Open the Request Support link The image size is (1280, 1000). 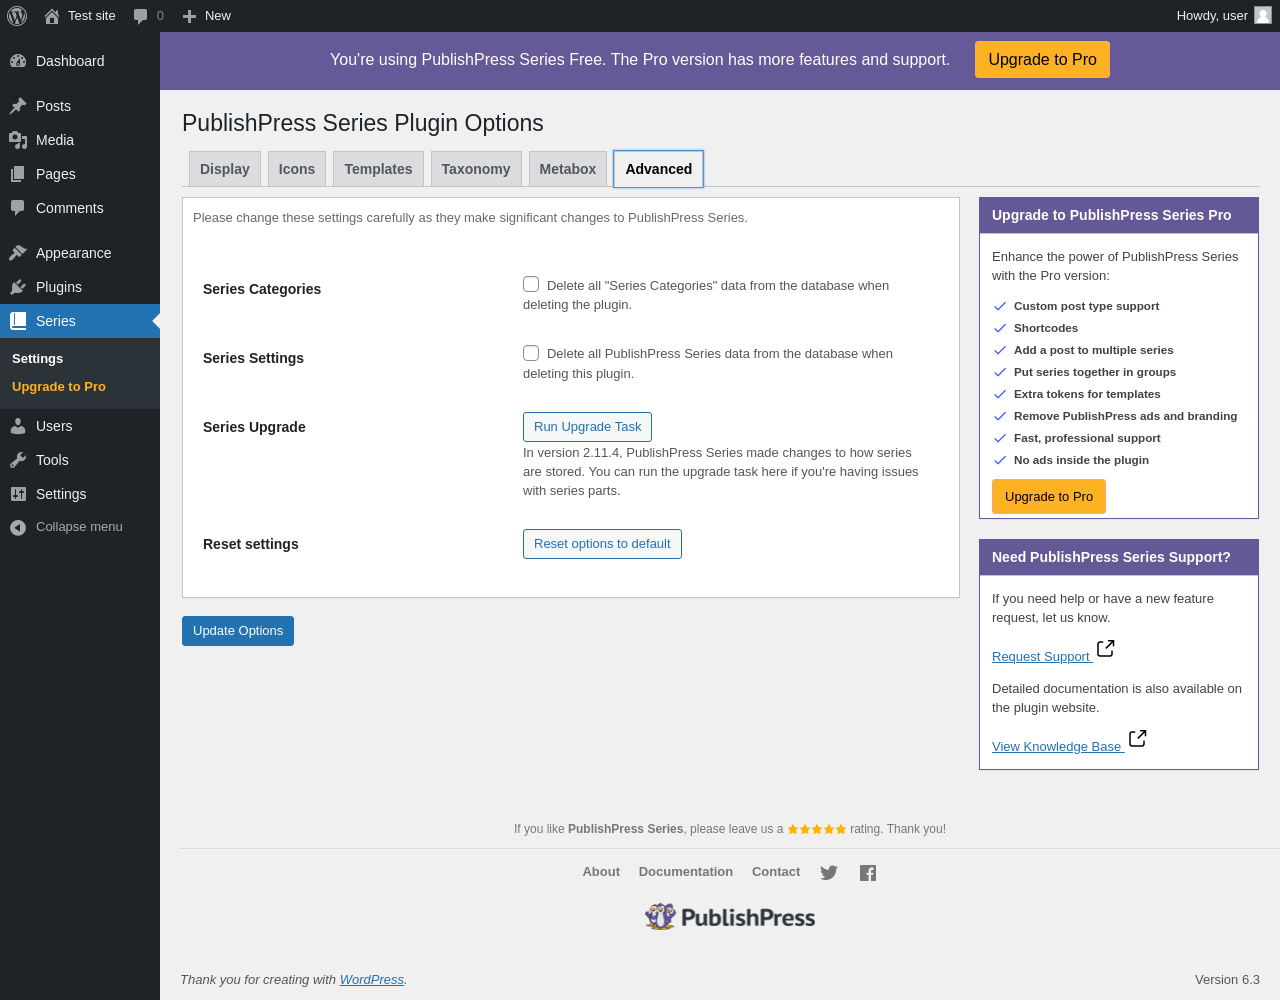click(1041, 657)
